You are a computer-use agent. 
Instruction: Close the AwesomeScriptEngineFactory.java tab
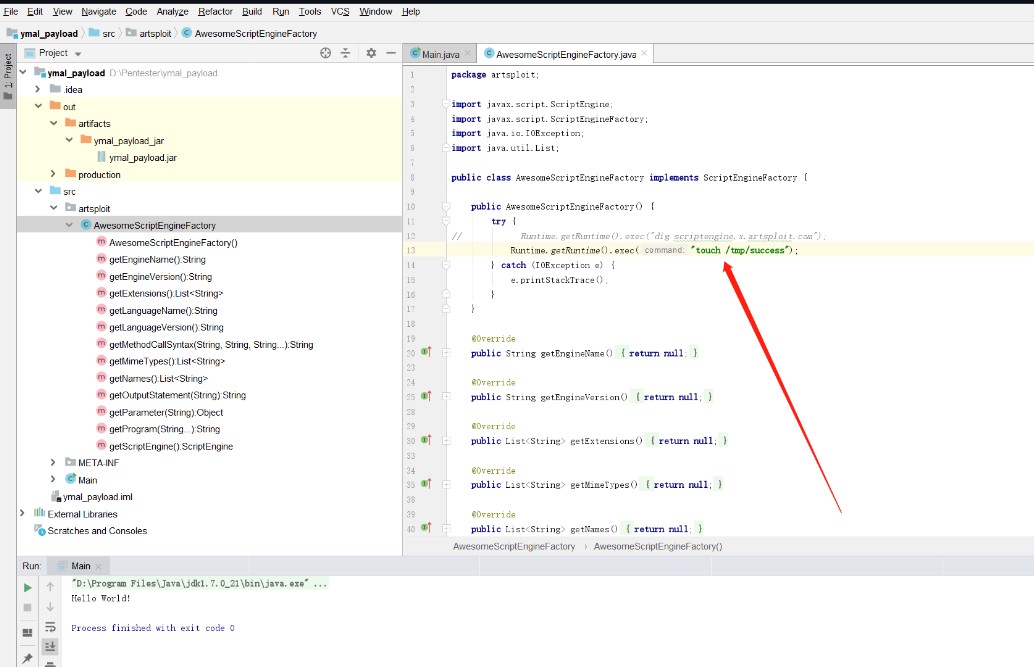(644, 54)
